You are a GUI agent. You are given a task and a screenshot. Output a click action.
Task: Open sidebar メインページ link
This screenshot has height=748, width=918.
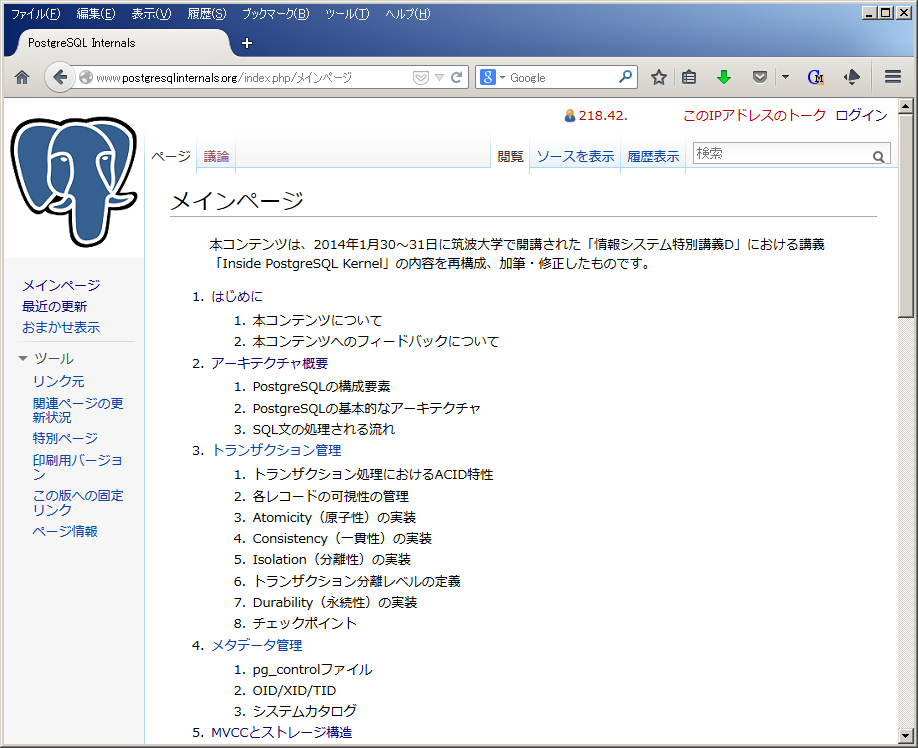click(61, 285)
